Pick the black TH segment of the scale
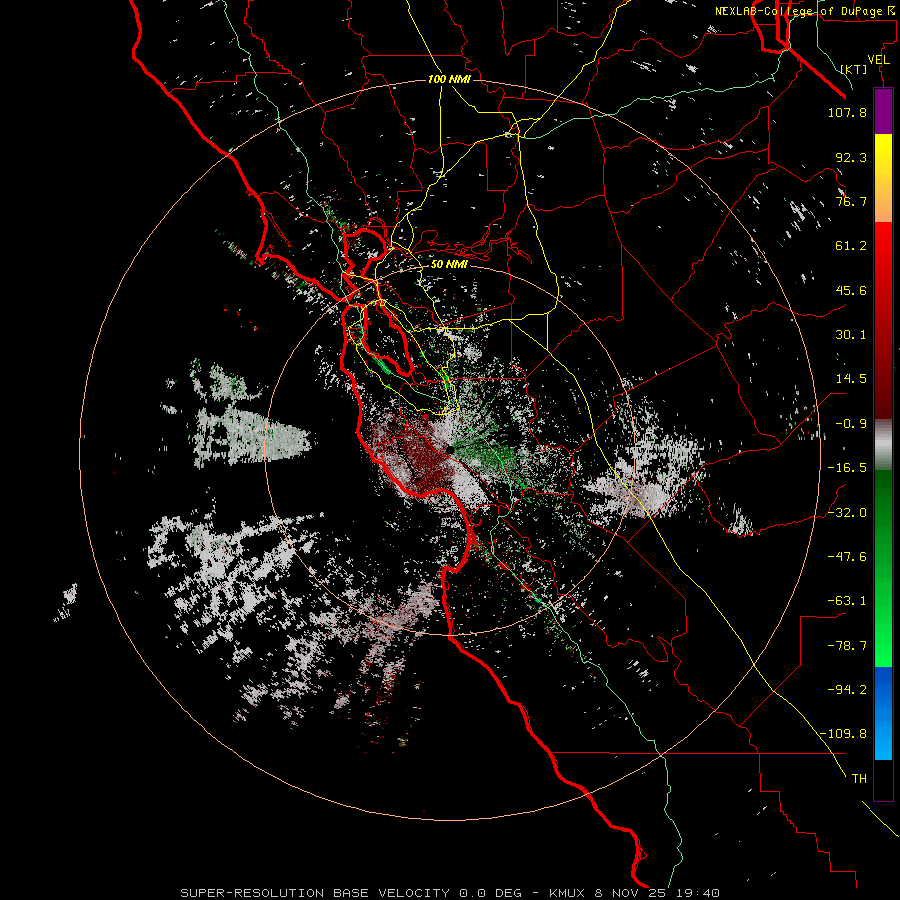 click(883, 779)
